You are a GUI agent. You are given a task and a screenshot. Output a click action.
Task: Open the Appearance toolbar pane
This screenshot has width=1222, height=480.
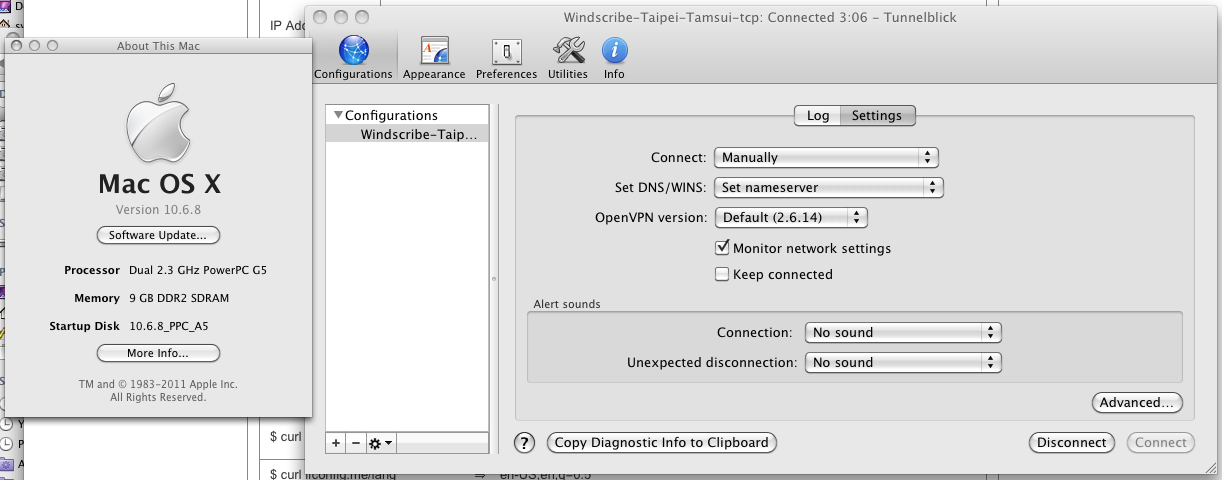tap(434, 58)
